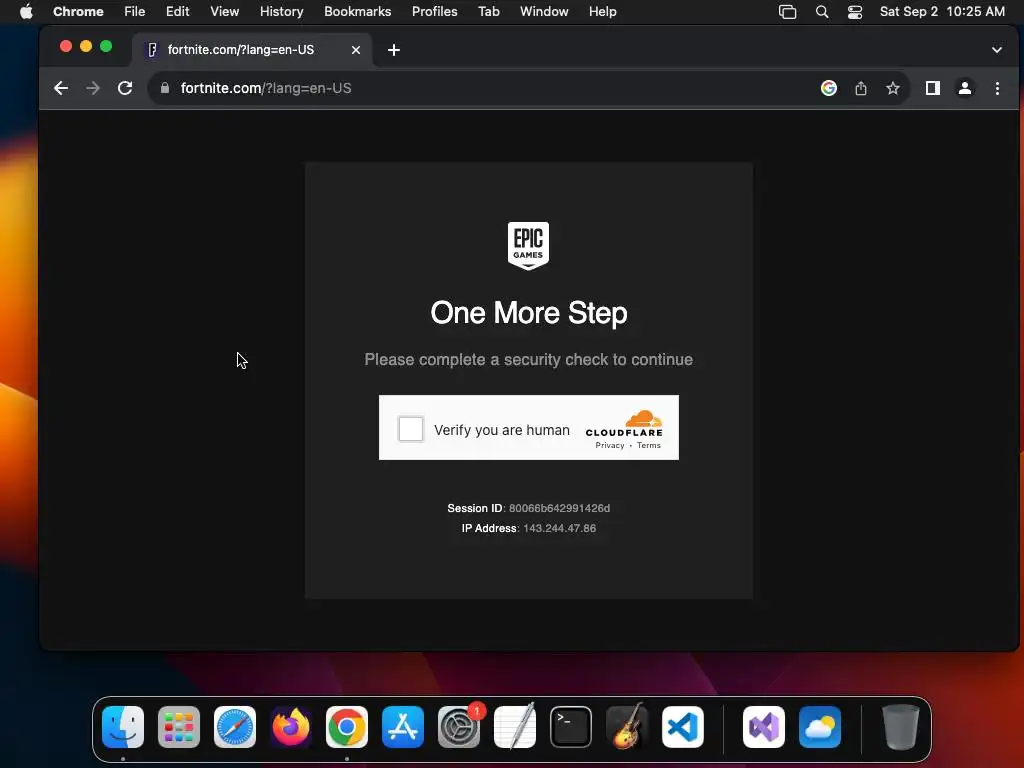Viewport: 1024px width, 768px height.
Task: Close the fortnite.com tab
Action: pos(356,50)
